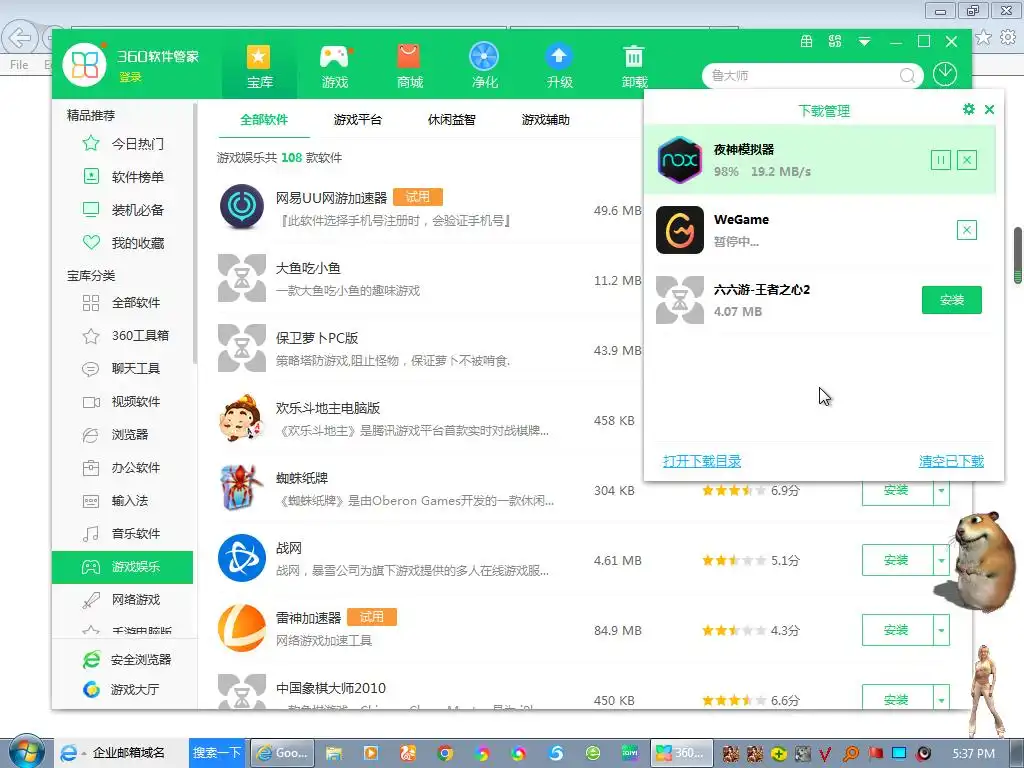Open the 升级 upgrade section
The width and height of the screenshot is (1024, 768).
[560, 66]
